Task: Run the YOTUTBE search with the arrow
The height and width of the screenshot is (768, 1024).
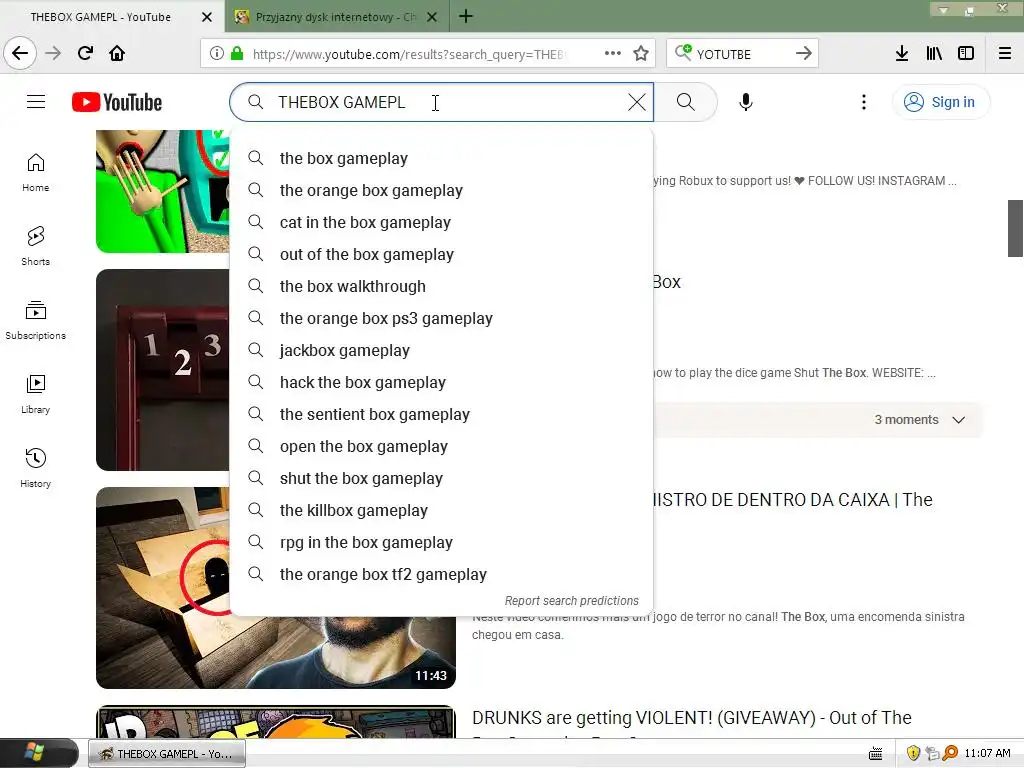Action: pyautogui.click(x=804, y=54)
